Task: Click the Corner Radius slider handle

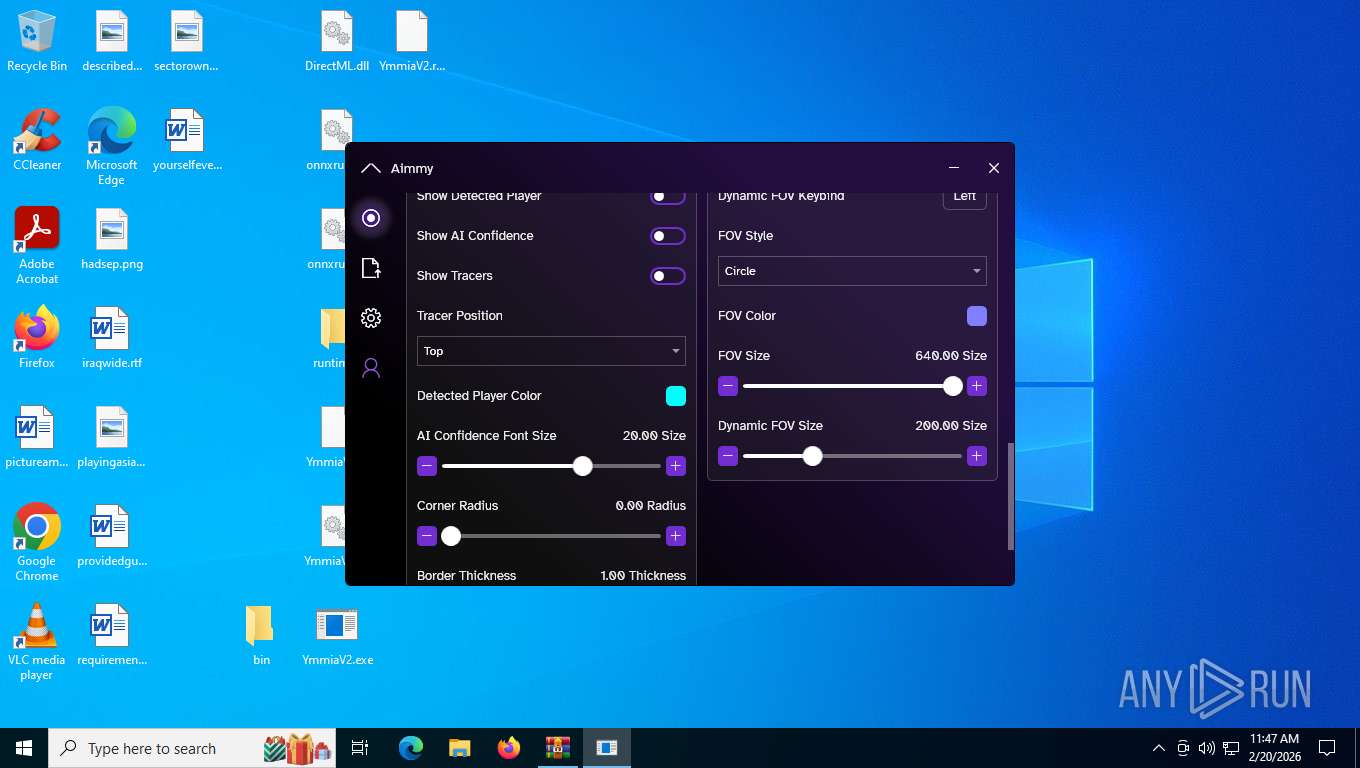Action: (451, 536)
